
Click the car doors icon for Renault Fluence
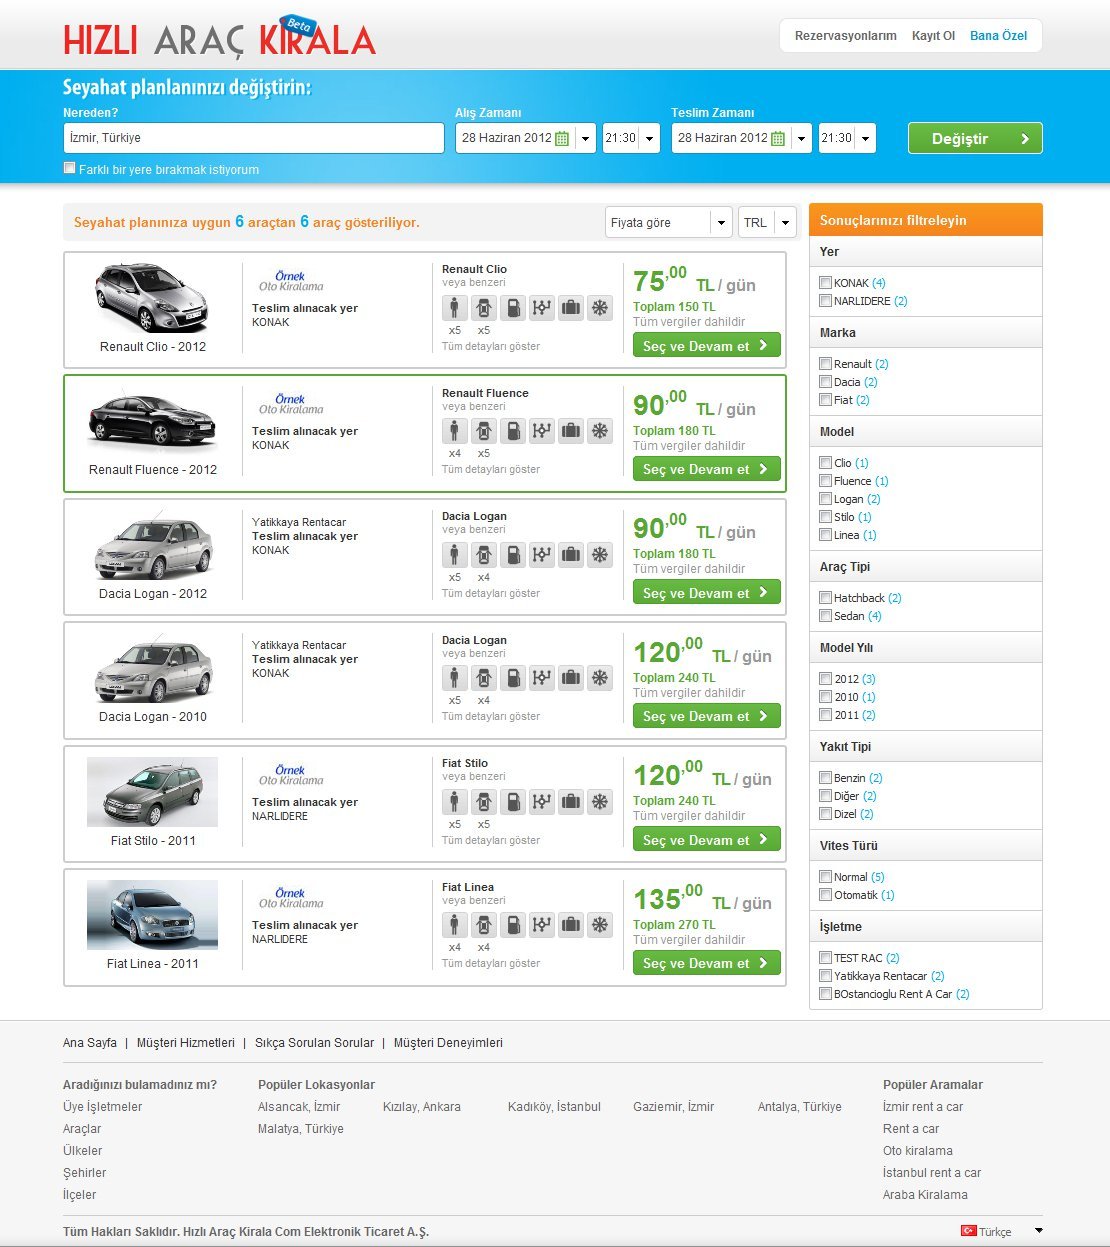coord(483,431)
